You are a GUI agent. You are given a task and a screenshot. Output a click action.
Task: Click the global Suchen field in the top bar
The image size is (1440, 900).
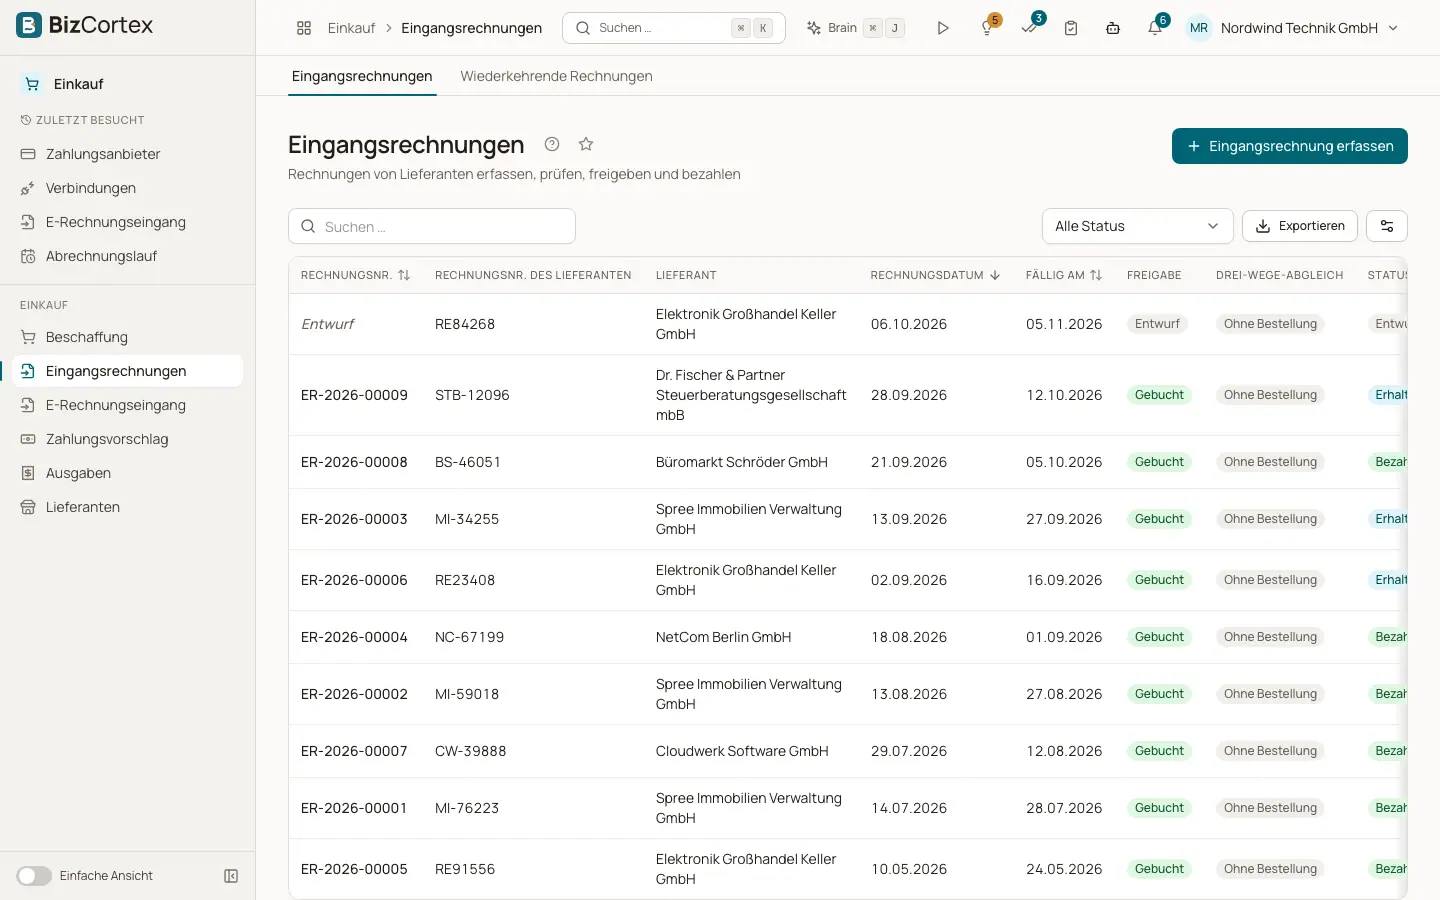[674, 28]
